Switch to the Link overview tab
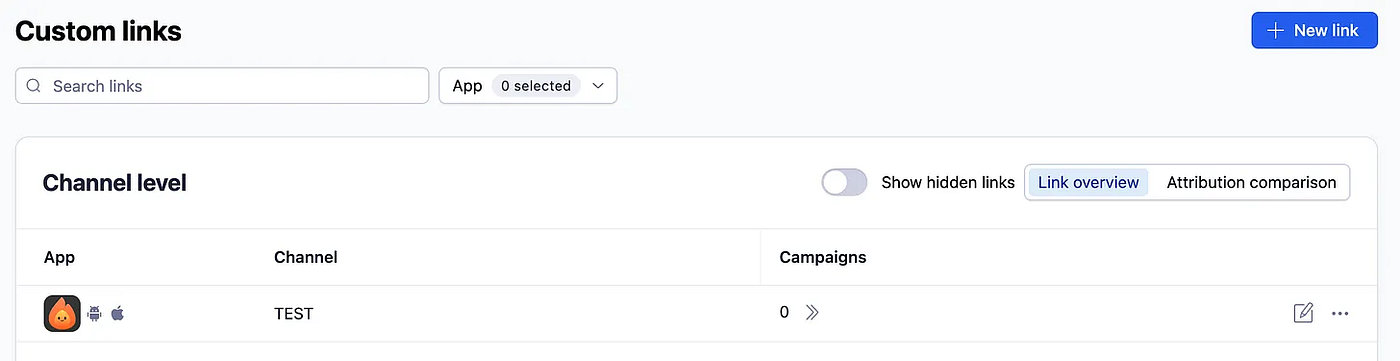1400x361 pixels. 1088,182
